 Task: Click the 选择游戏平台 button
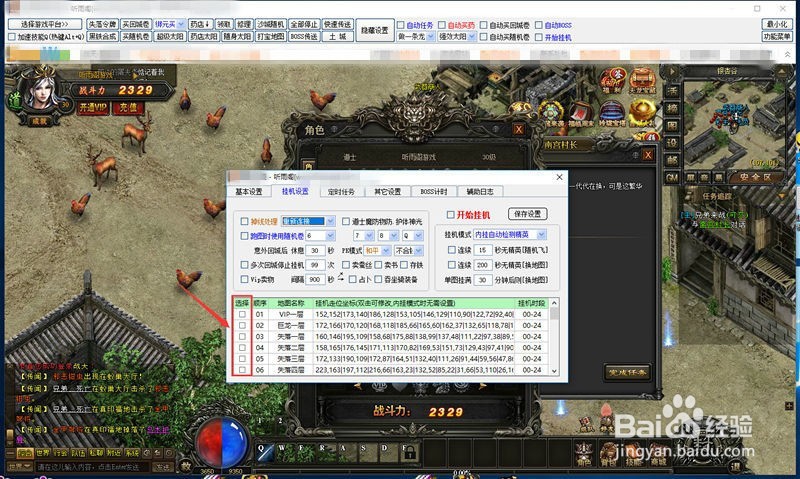(45, 24)
